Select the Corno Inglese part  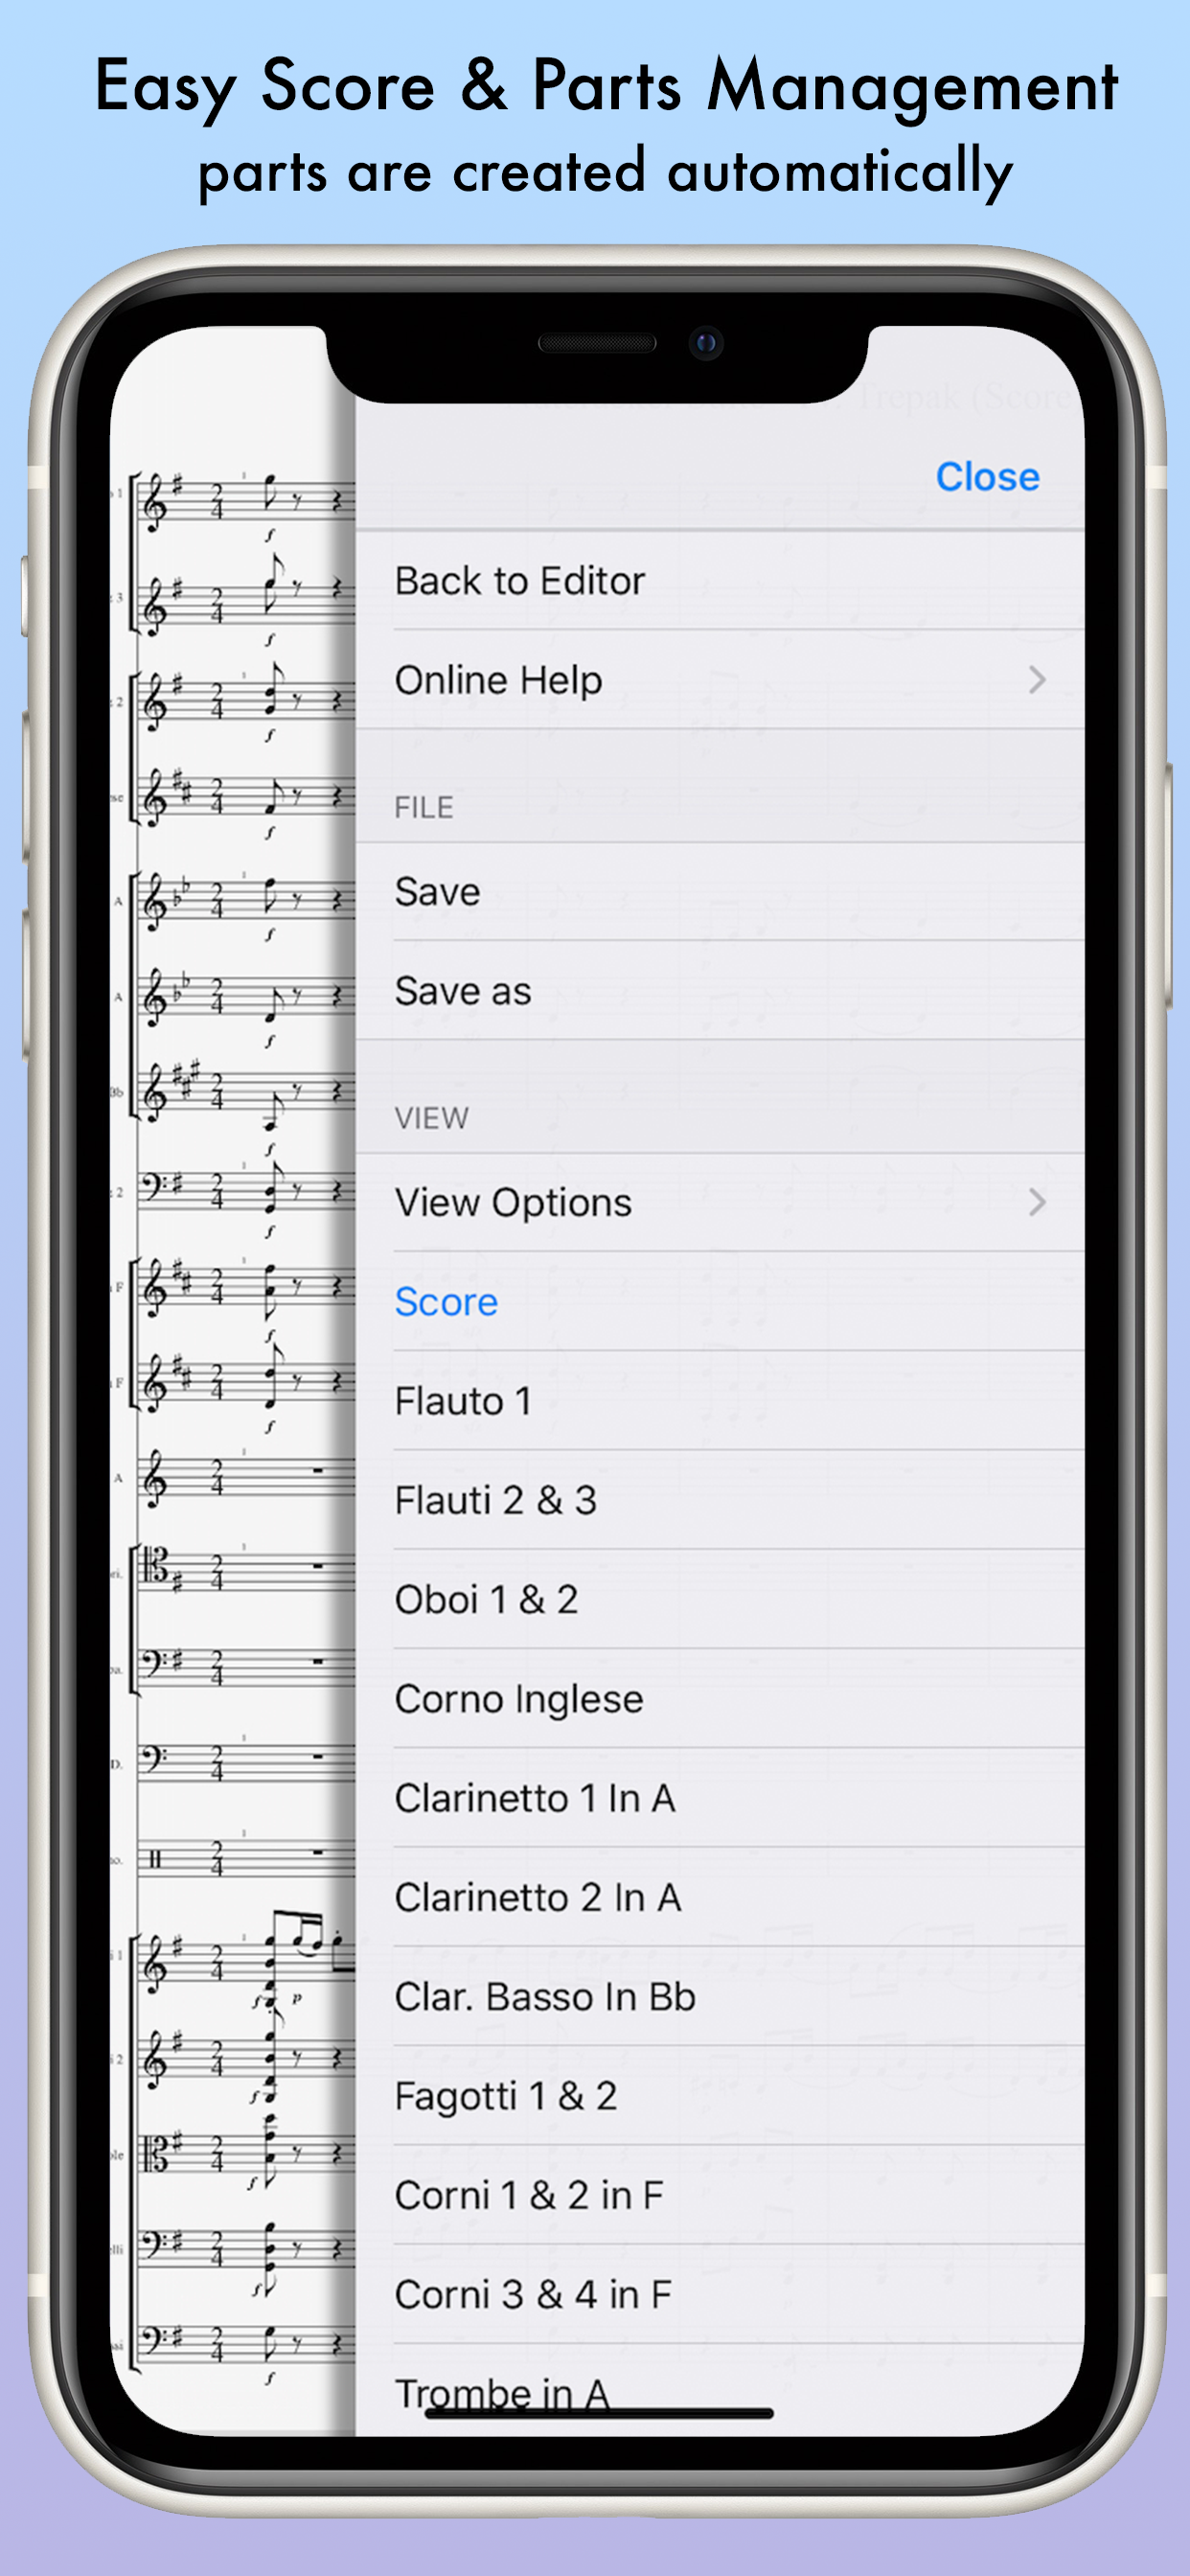click(x=720, y=1699)
